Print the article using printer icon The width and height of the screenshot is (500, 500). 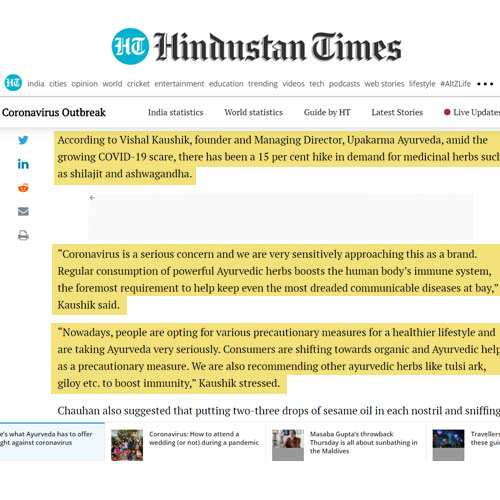(x=23, y=235)
